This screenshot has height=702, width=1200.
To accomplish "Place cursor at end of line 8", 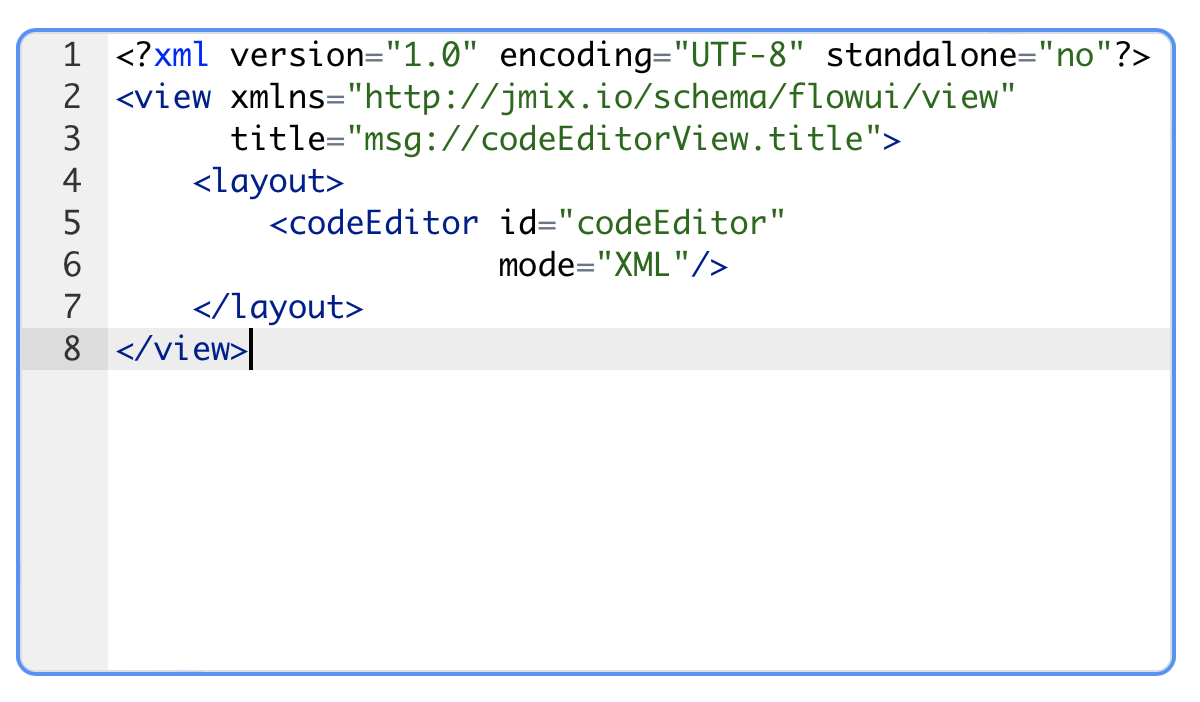I will click(x=249, y=349).
